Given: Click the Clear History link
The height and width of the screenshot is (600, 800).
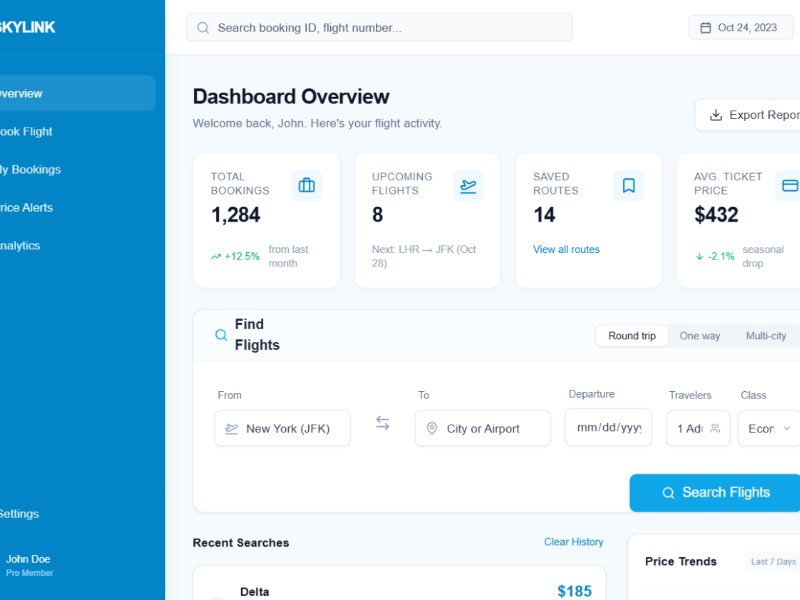Looking at the screenshot, I should pyautogui.click(x=573, y=541).
